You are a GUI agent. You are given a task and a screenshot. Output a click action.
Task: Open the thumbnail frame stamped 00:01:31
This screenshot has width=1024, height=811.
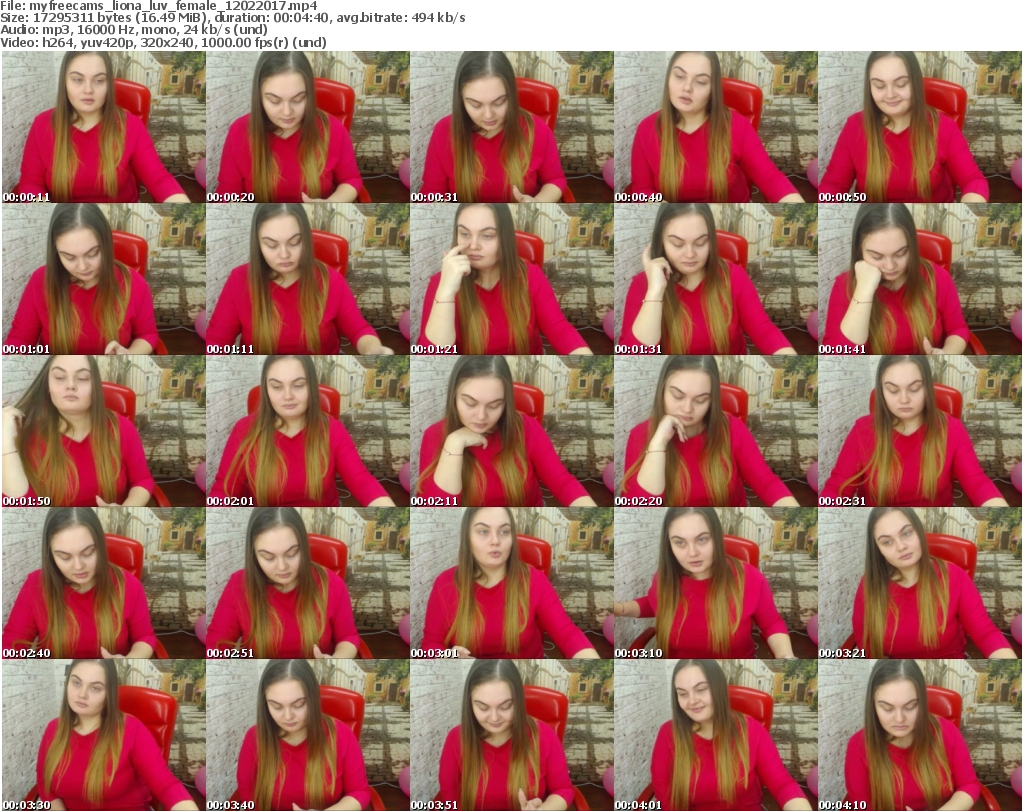click(x=716, y=279)
